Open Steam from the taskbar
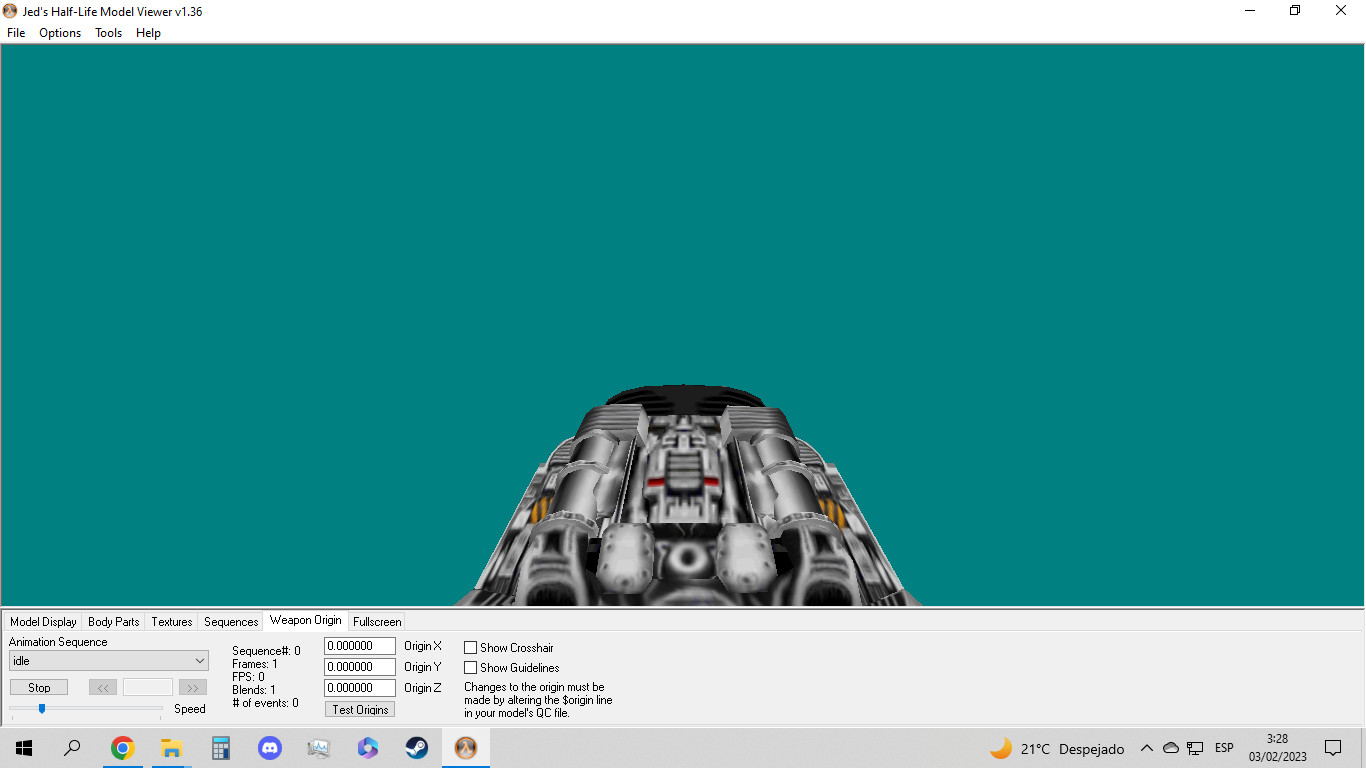The image size is (1366, 768). point(417,748)
